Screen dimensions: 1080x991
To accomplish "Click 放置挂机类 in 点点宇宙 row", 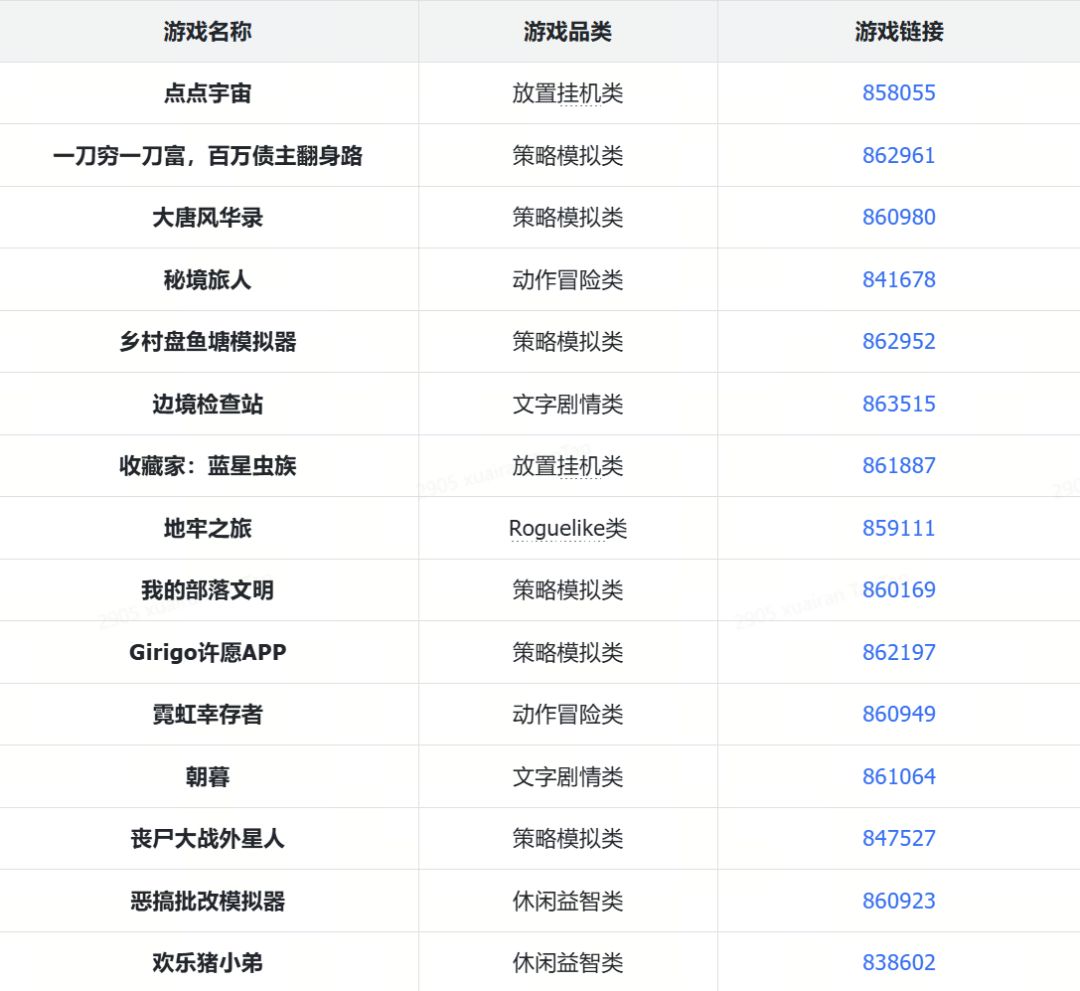I will [x=568, y=93].
